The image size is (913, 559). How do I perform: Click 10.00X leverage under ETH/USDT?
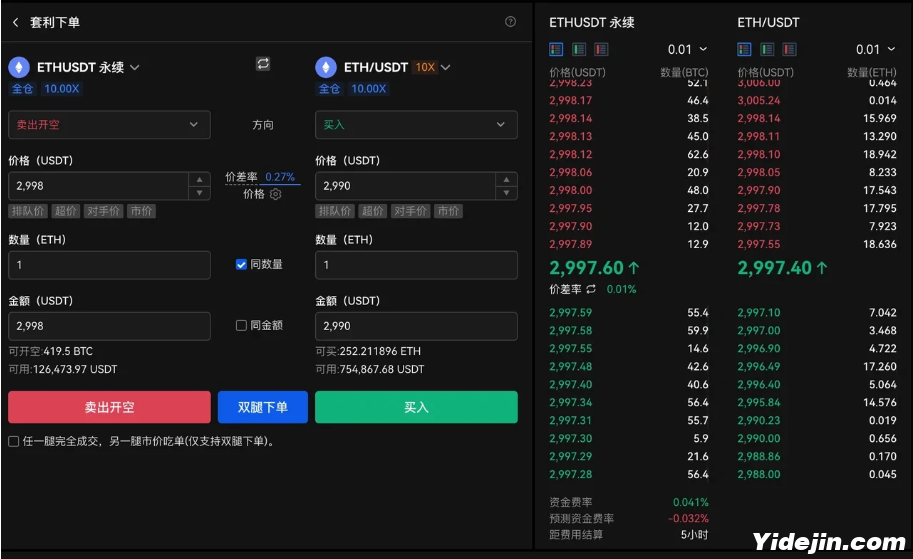[x=369, y=89]
